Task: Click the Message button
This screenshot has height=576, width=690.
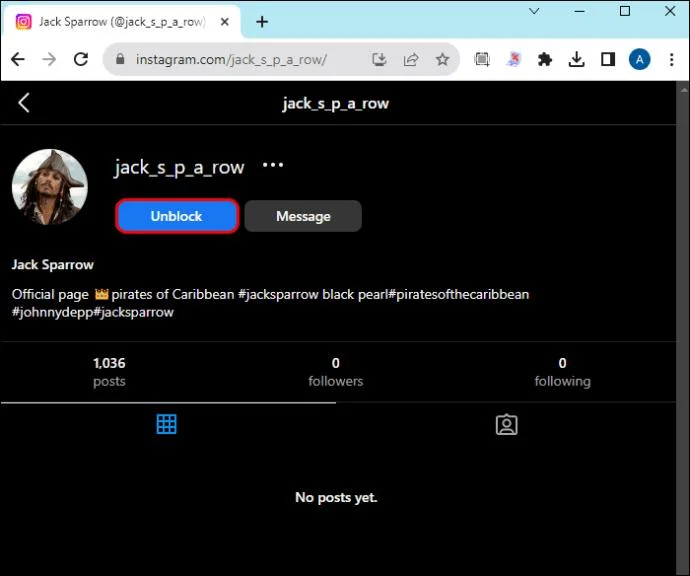Action: coord(303,216)
